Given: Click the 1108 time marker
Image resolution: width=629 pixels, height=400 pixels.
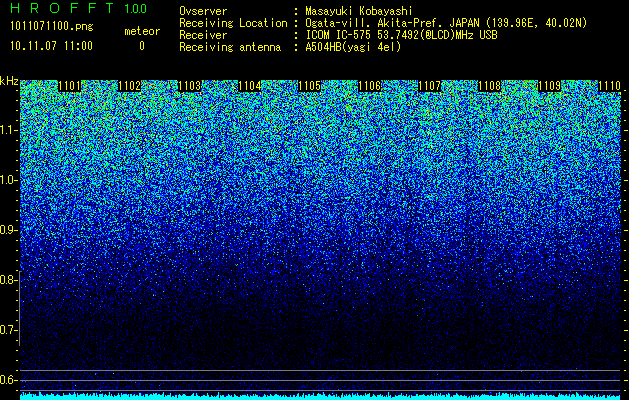Looking at the screenshot, I should pyautogui.click(x=490, y=86).
